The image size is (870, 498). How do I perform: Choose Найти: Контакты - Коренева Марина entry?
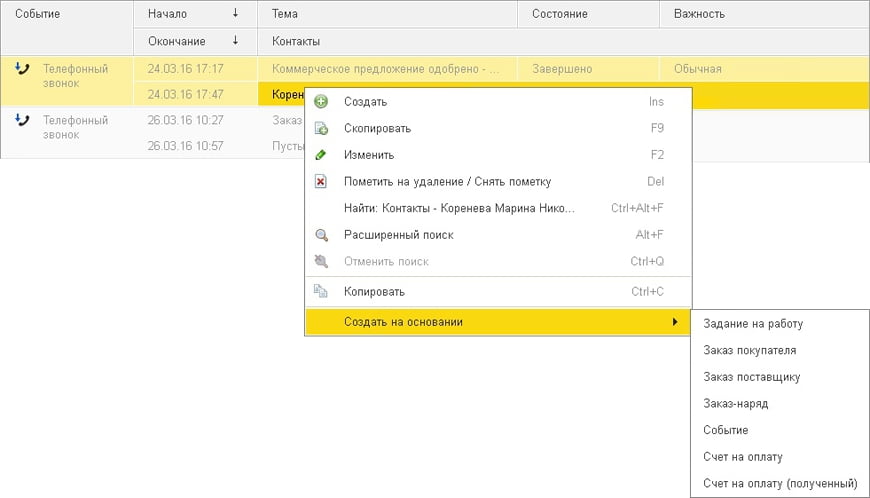click(x=498, y=208)
